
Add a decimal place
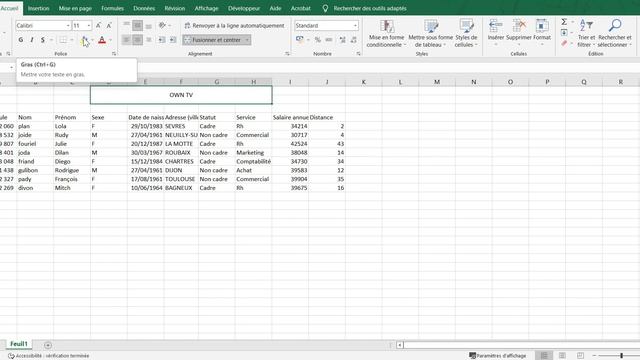point(342,40)
